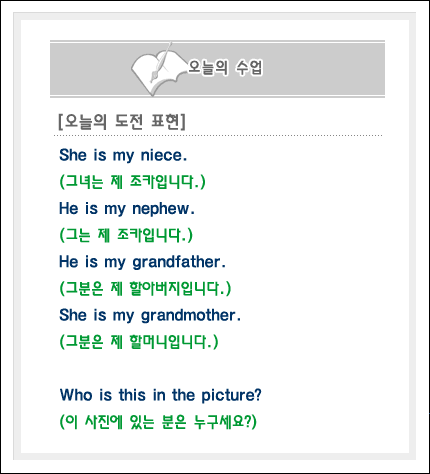Select the sentence 'She is my niece.'
Image resolution: width=430 pixels, height=474 pixels.
pos(123,155)
